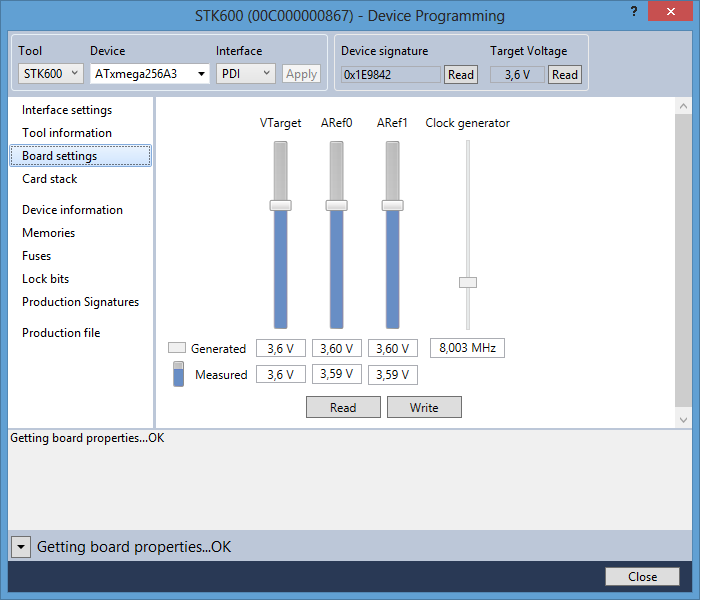Open Interface settings page
The height and width of the screenshot is (606, 708).
tap(68, 111)
